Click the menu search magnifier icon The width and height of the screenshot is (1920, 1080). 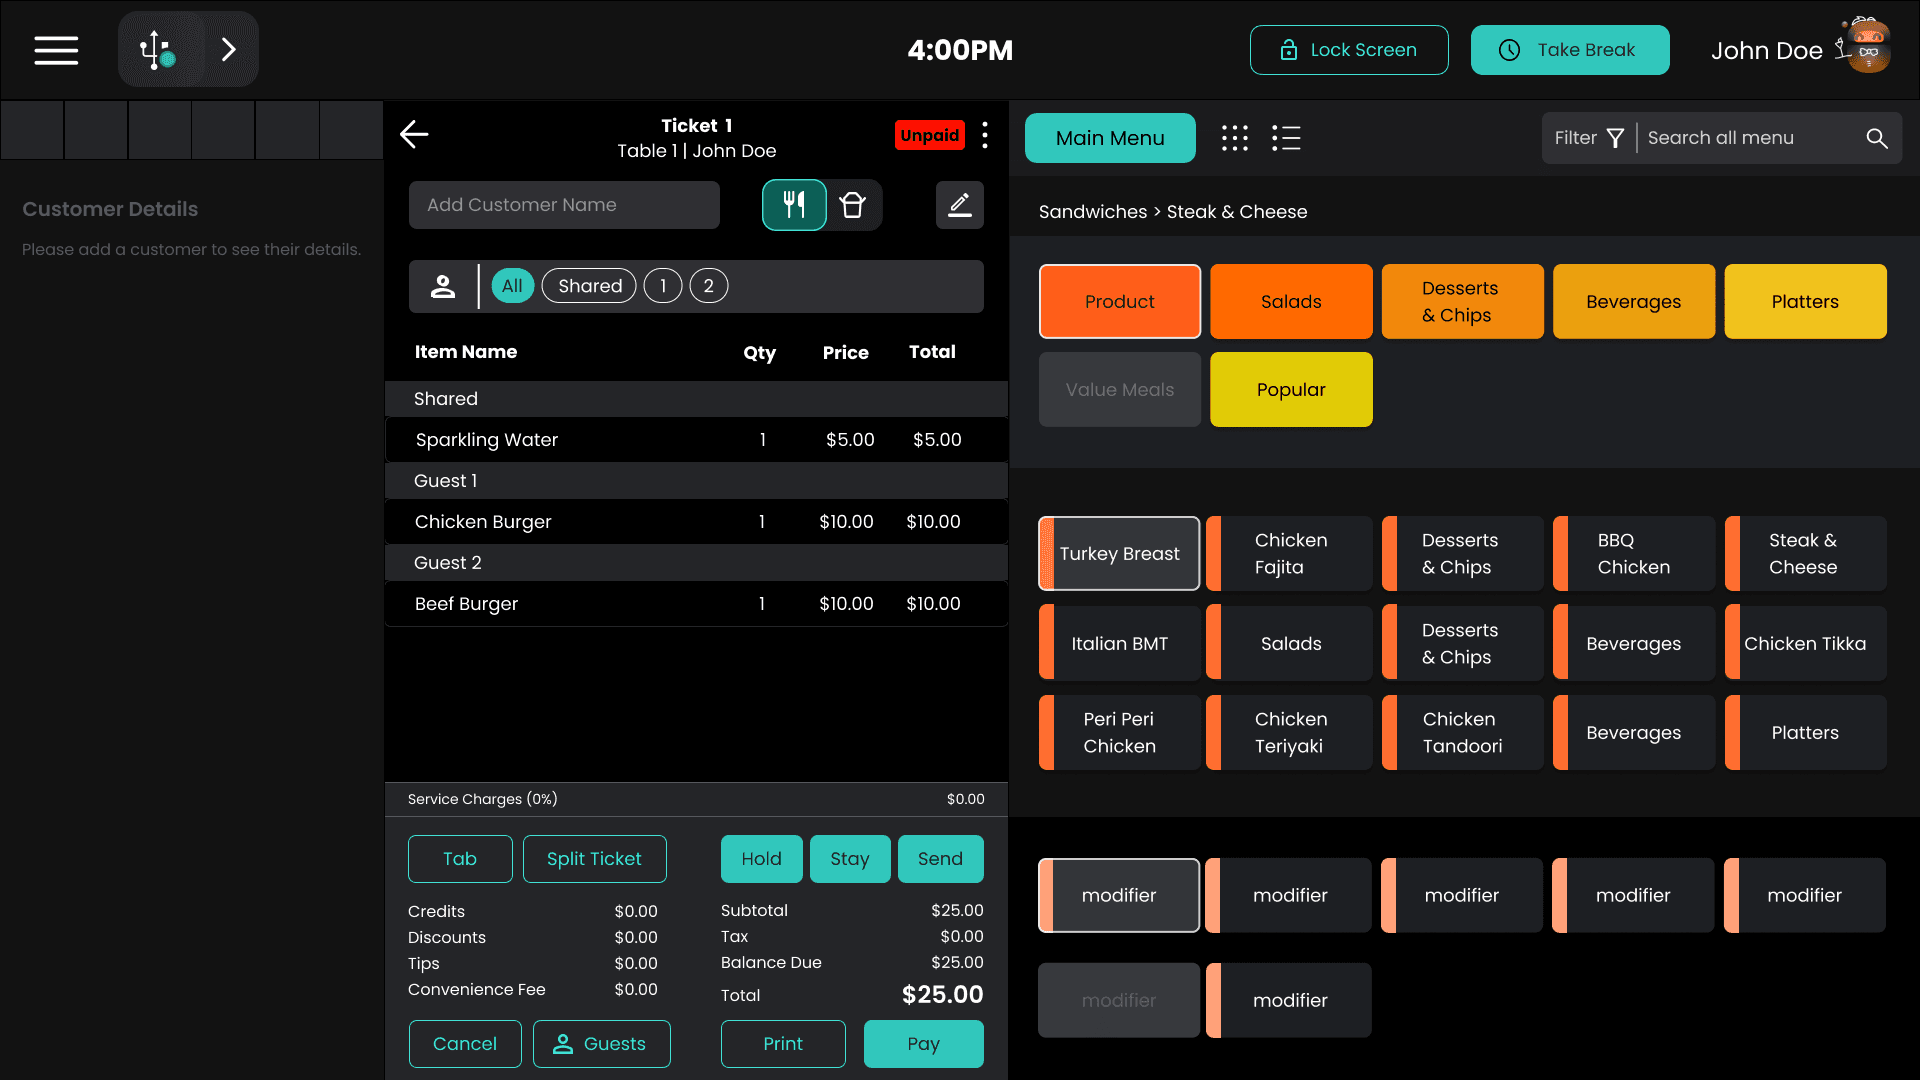pos(1876,138)
